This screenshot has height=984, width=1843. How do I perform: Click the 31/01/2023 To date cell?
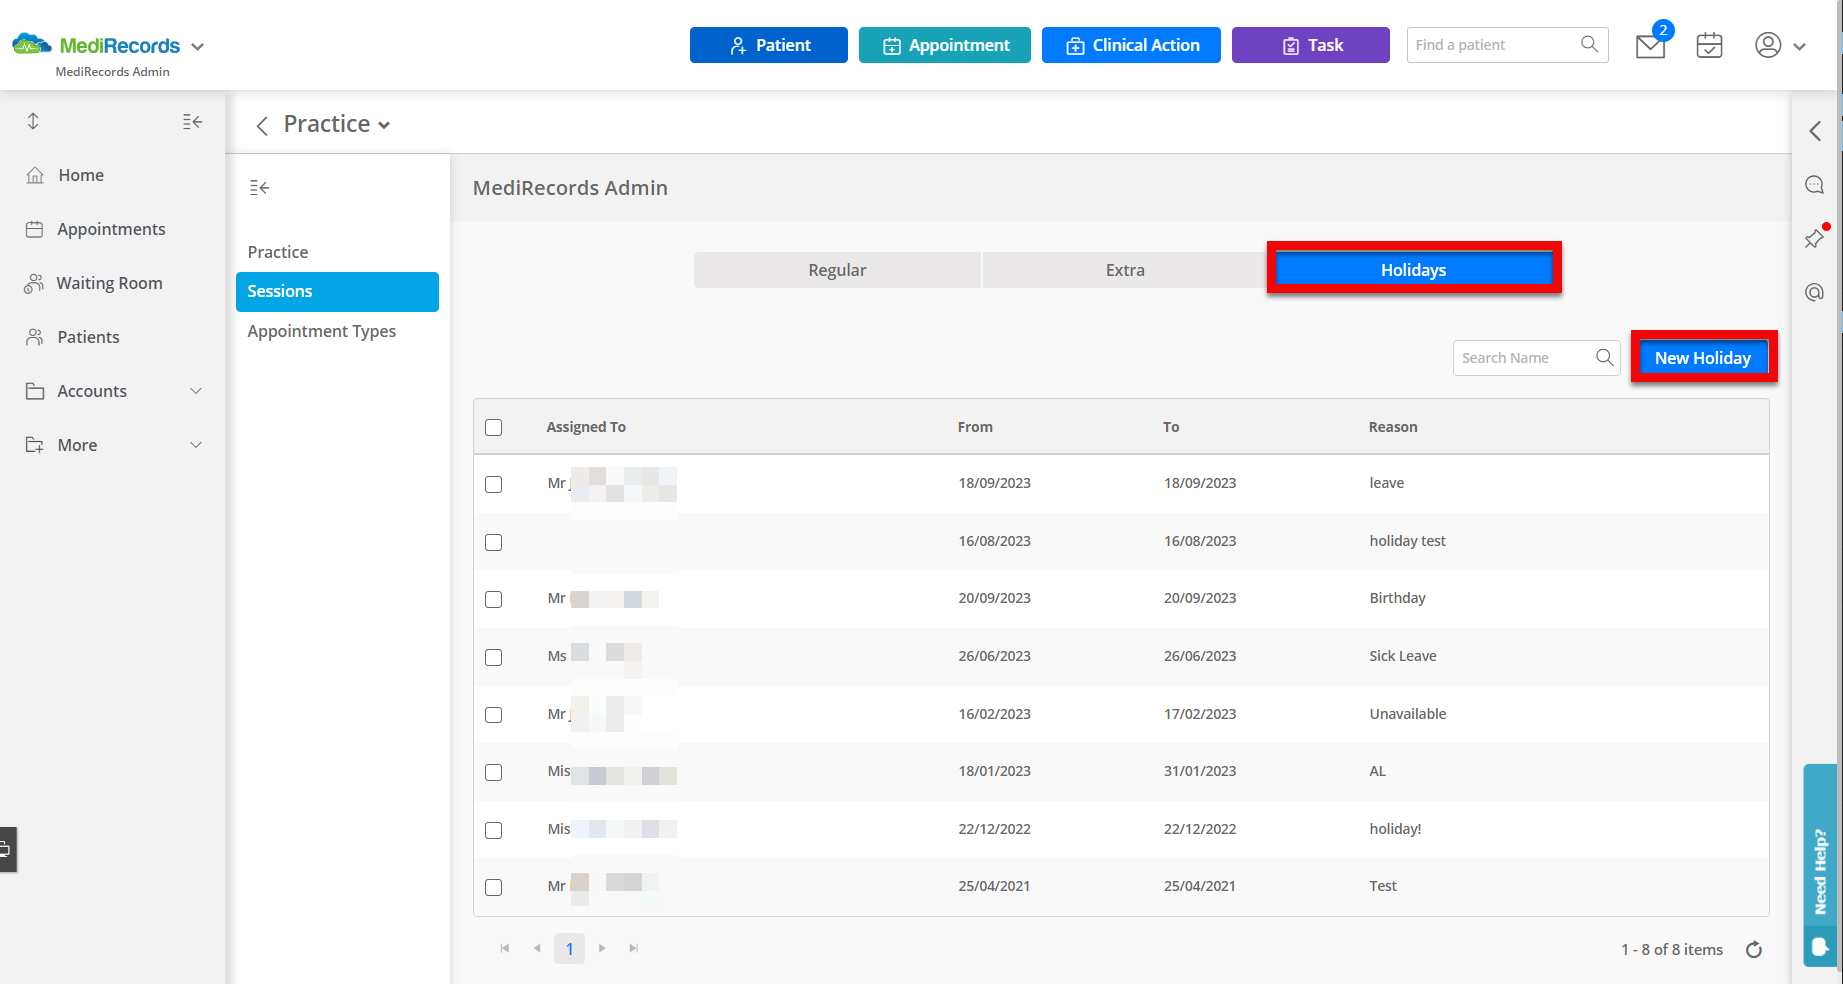click(x=1200, y=771)
